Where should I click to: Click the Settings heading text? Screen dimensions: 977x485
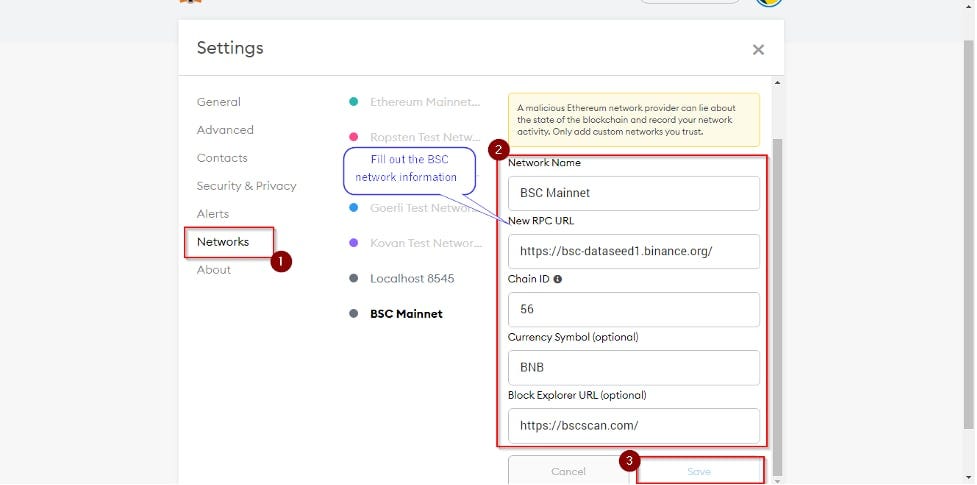pos(230,48)
